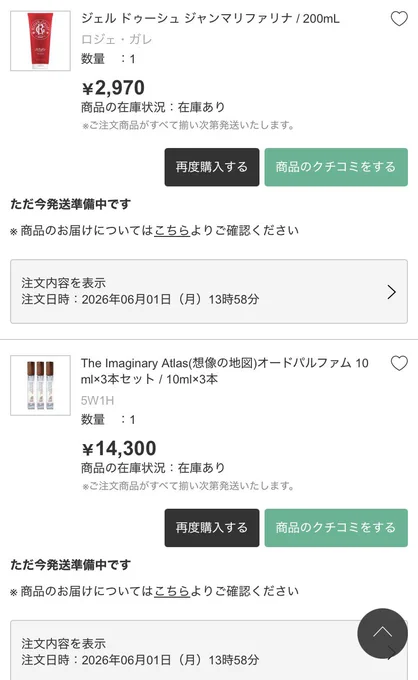Favorite the ジェル ドゥーシュ item via heart icon
Image resolution: width=418 pixels, height=680 pixels.
(399, 19)
